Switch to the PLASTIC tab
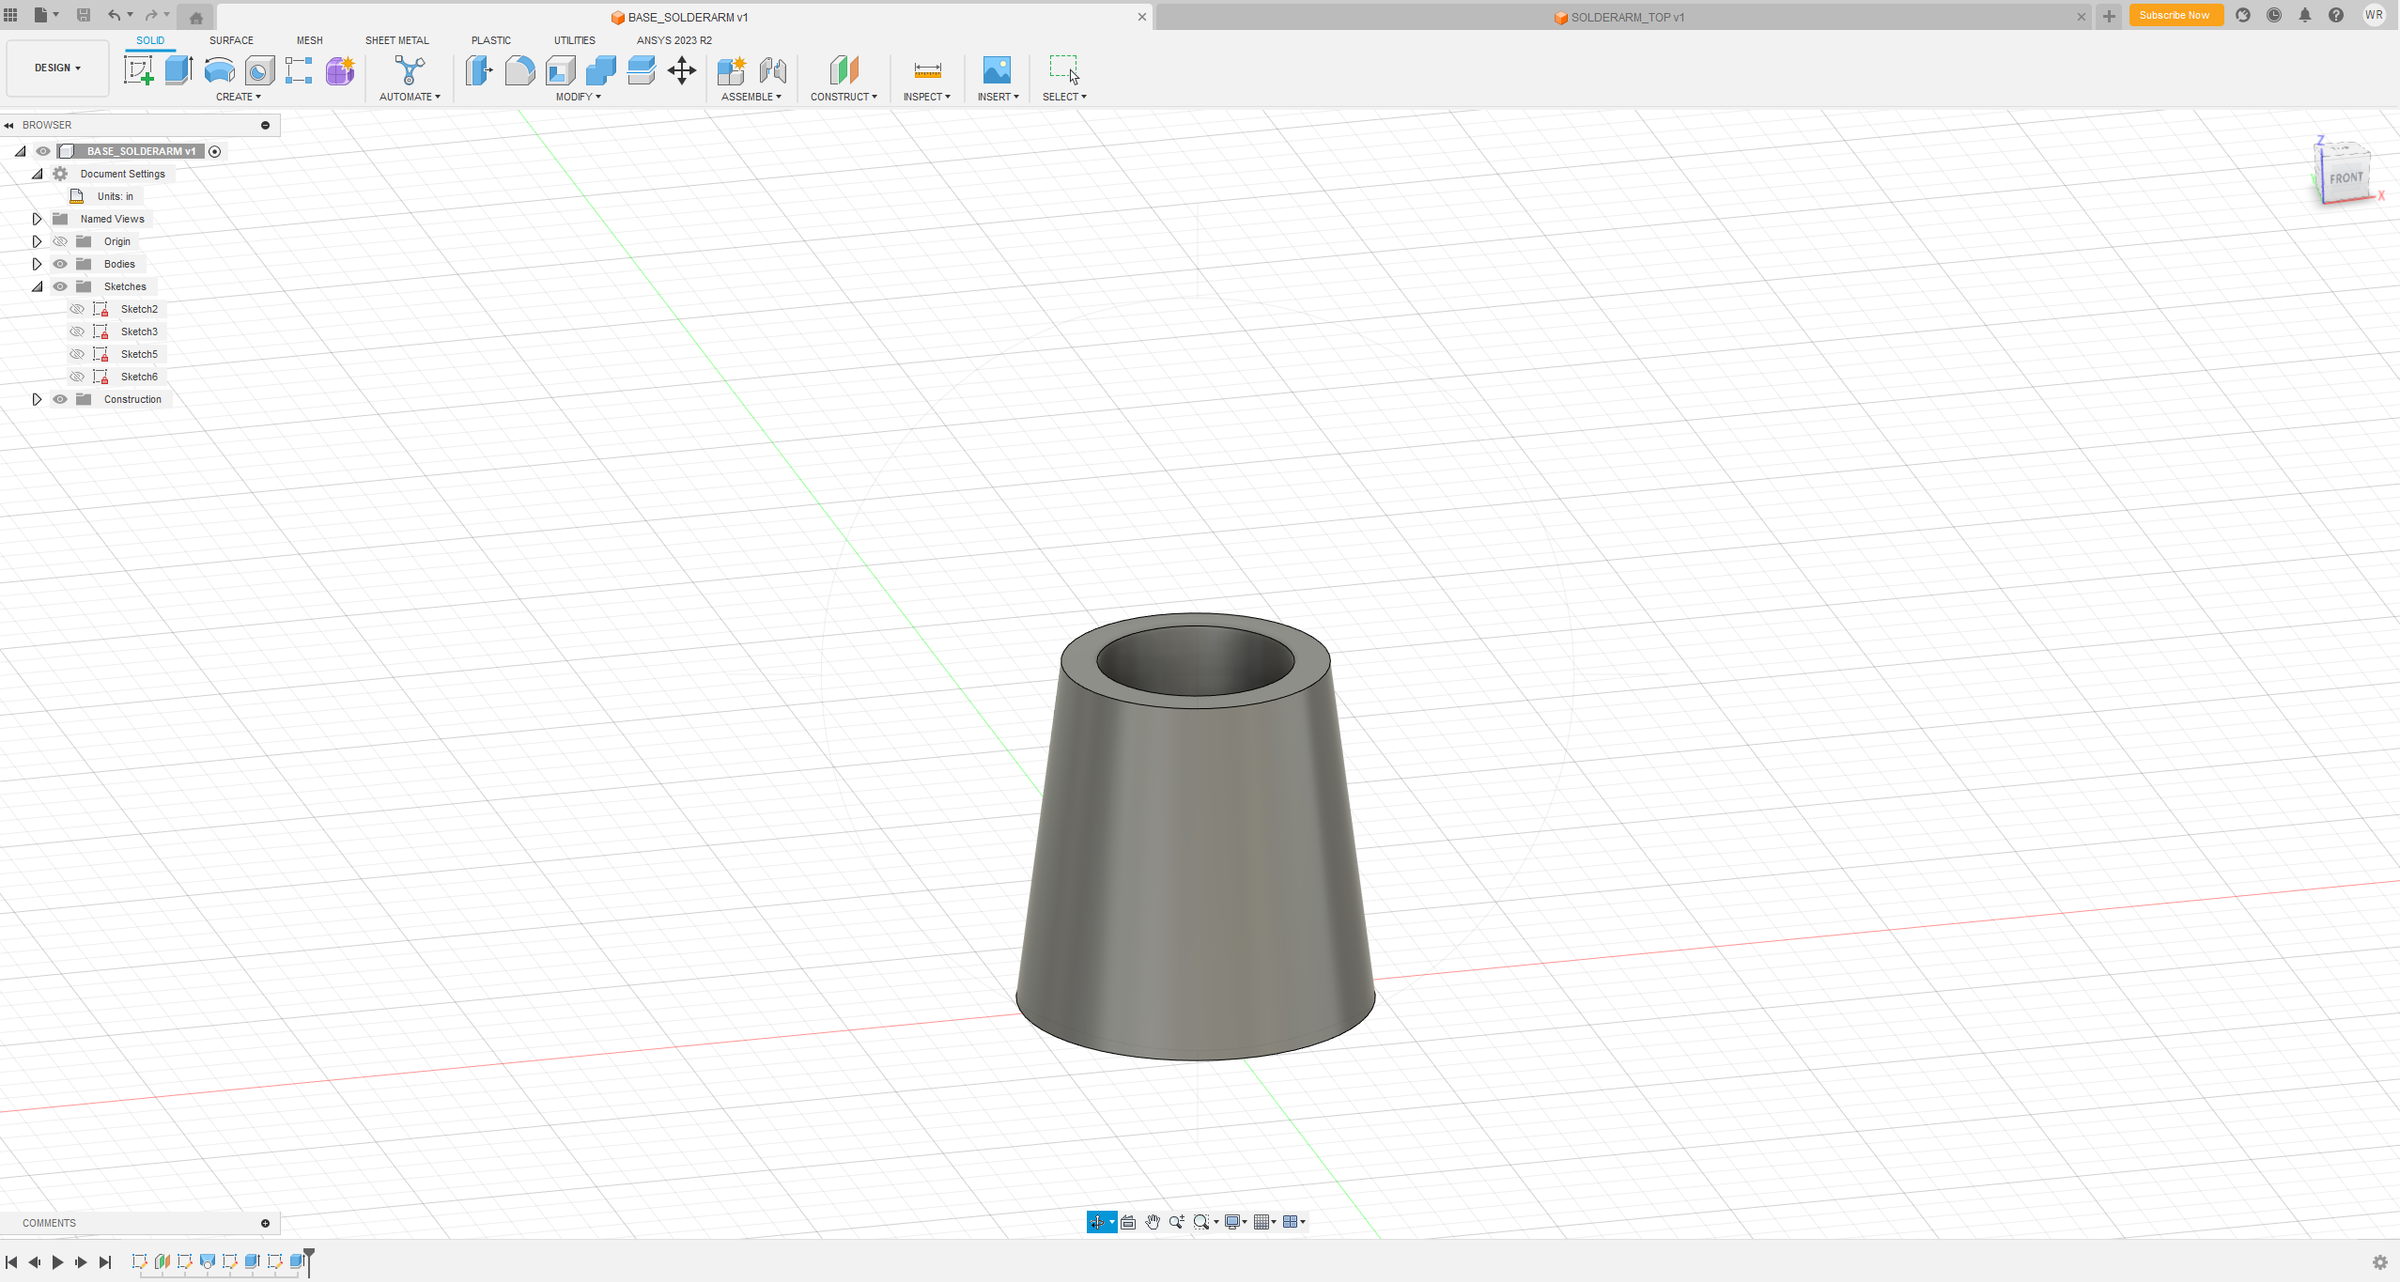This screenshot has height=1282, width=2400. click(491, 40)
